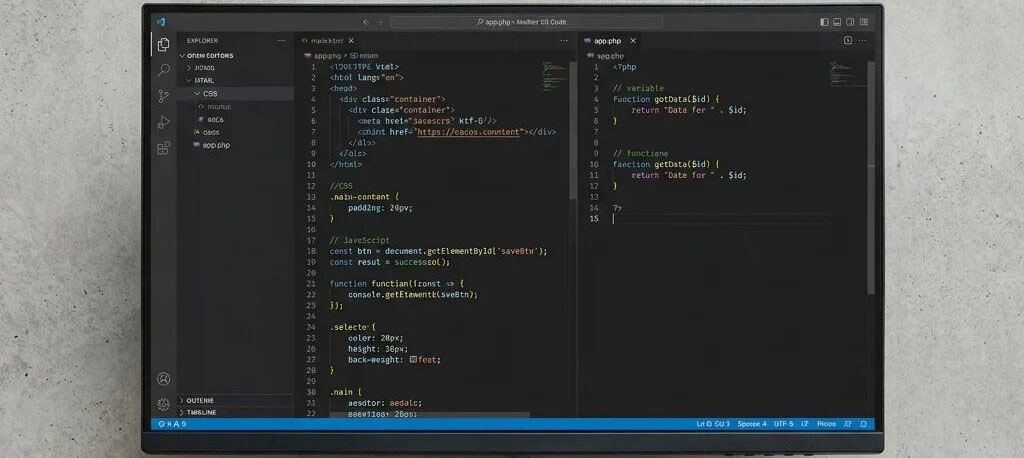Select the app.php tab in right editor
The height and width of the screenshot is (458, 1024).
pos(611,41)
